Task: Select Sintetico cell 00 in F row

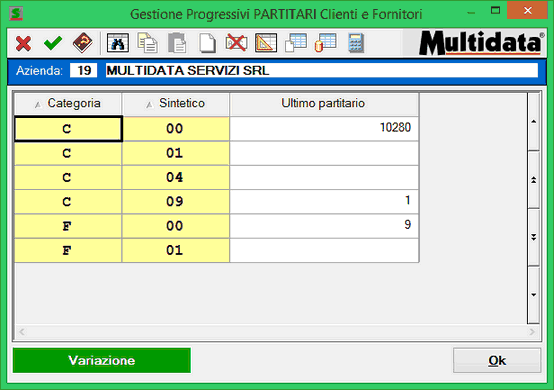Action: click(176, 226)
